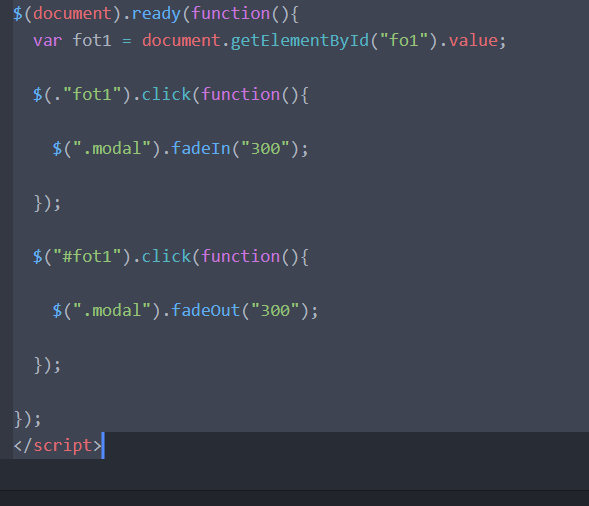Image resolution: width=589 pixels, height=506 pixels.
Task: Click the 'value' property after getElementById
Action: pyautogui.click(x=473, y=40)
